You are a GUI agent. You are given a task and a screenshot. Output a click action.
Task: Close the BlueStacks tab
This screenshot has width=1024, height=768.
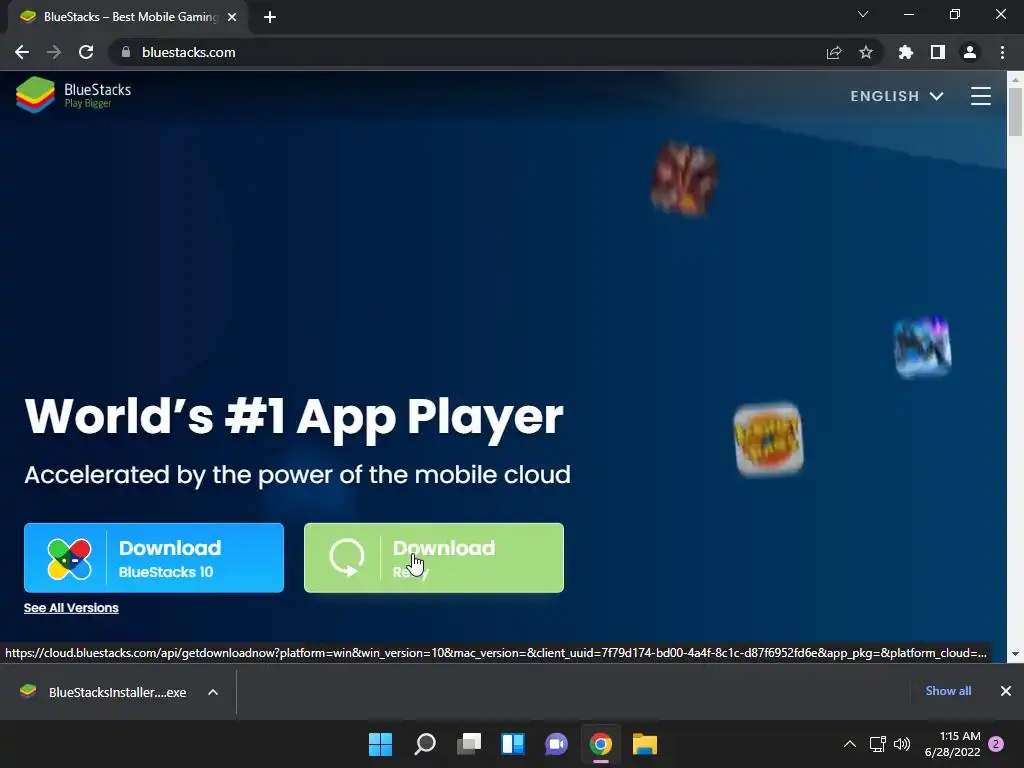(x=232, y=17)
